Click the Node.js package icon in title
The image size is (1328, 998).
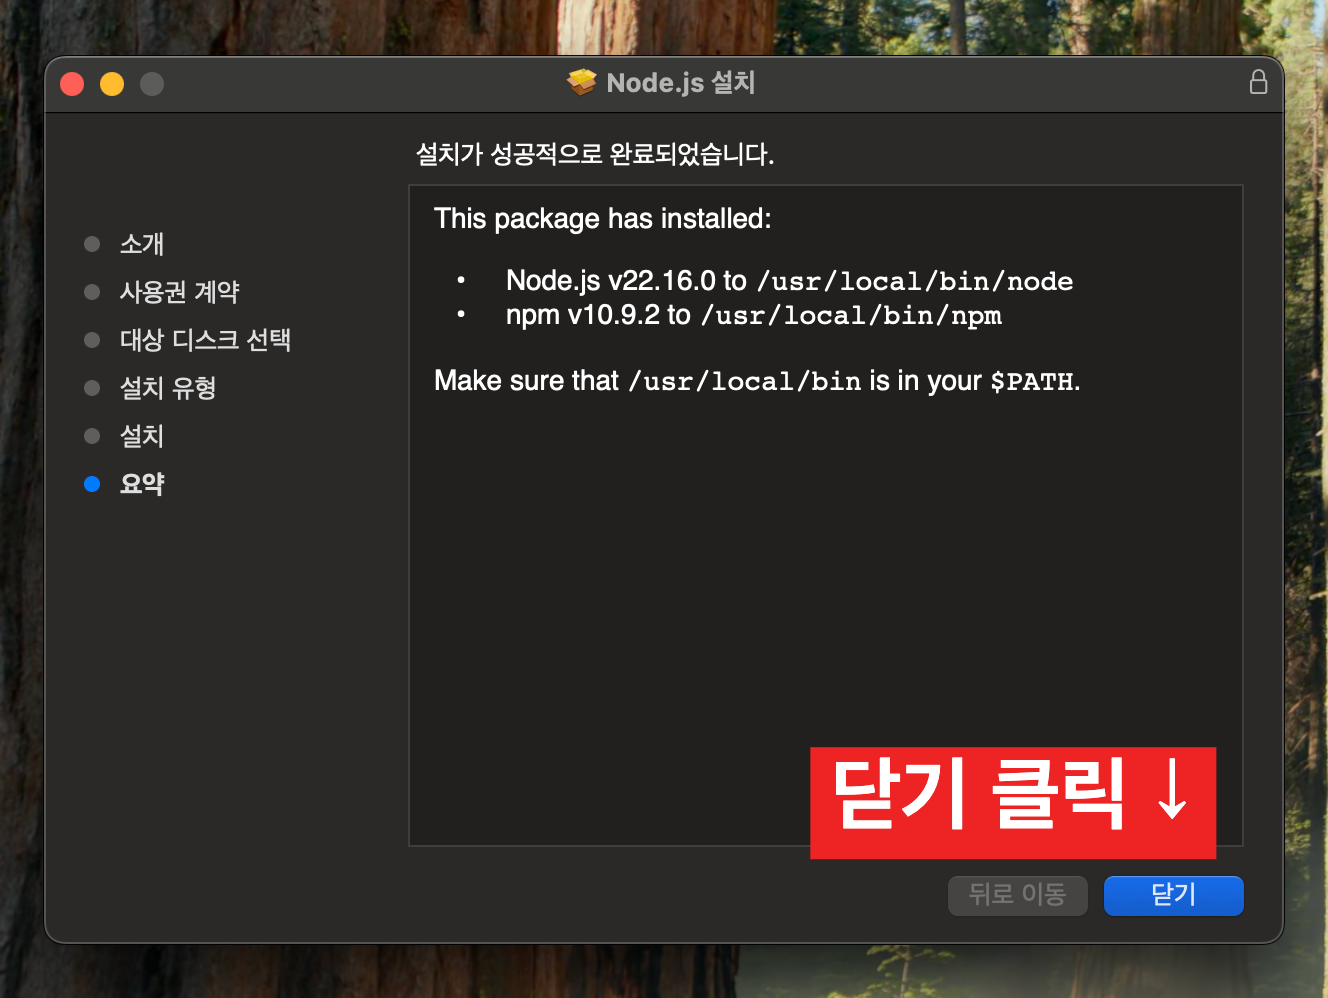581,82
